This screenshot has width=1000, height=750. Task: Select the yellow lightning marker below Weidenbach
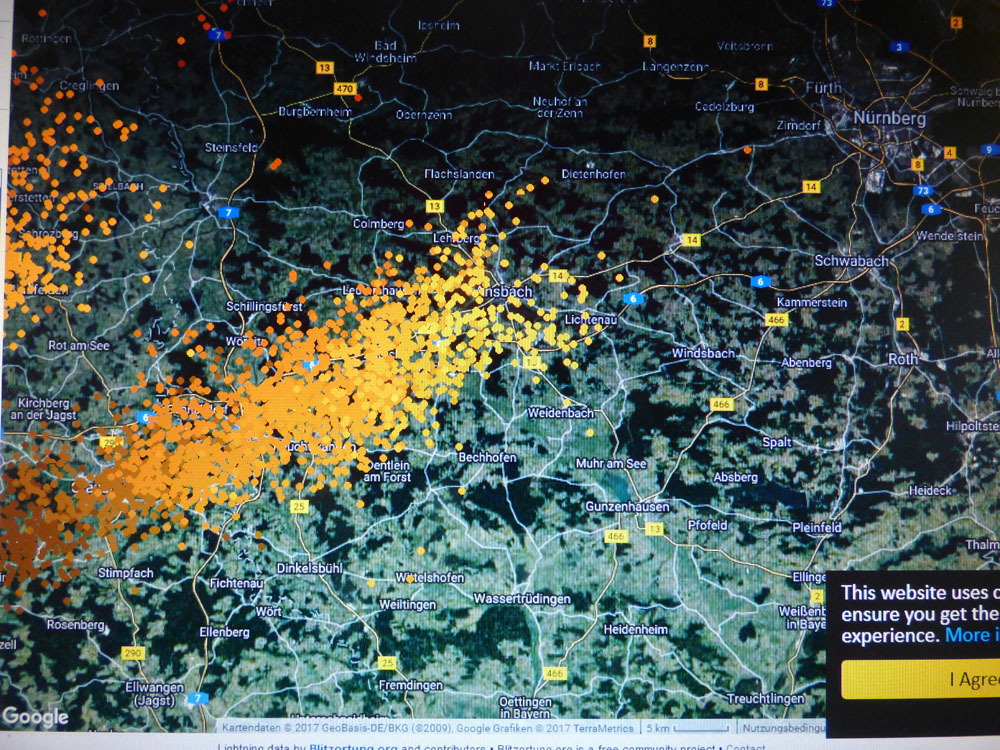(590, 432)
